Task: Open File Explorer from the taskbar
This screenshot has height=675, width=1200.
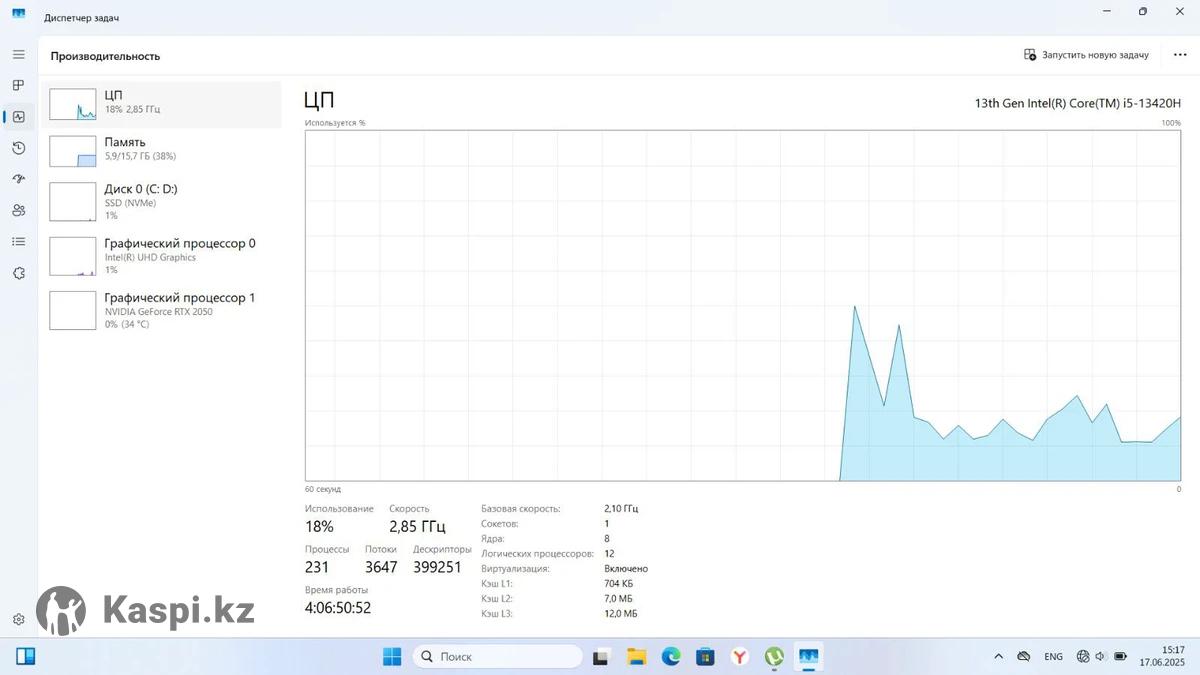Action: 636,657
